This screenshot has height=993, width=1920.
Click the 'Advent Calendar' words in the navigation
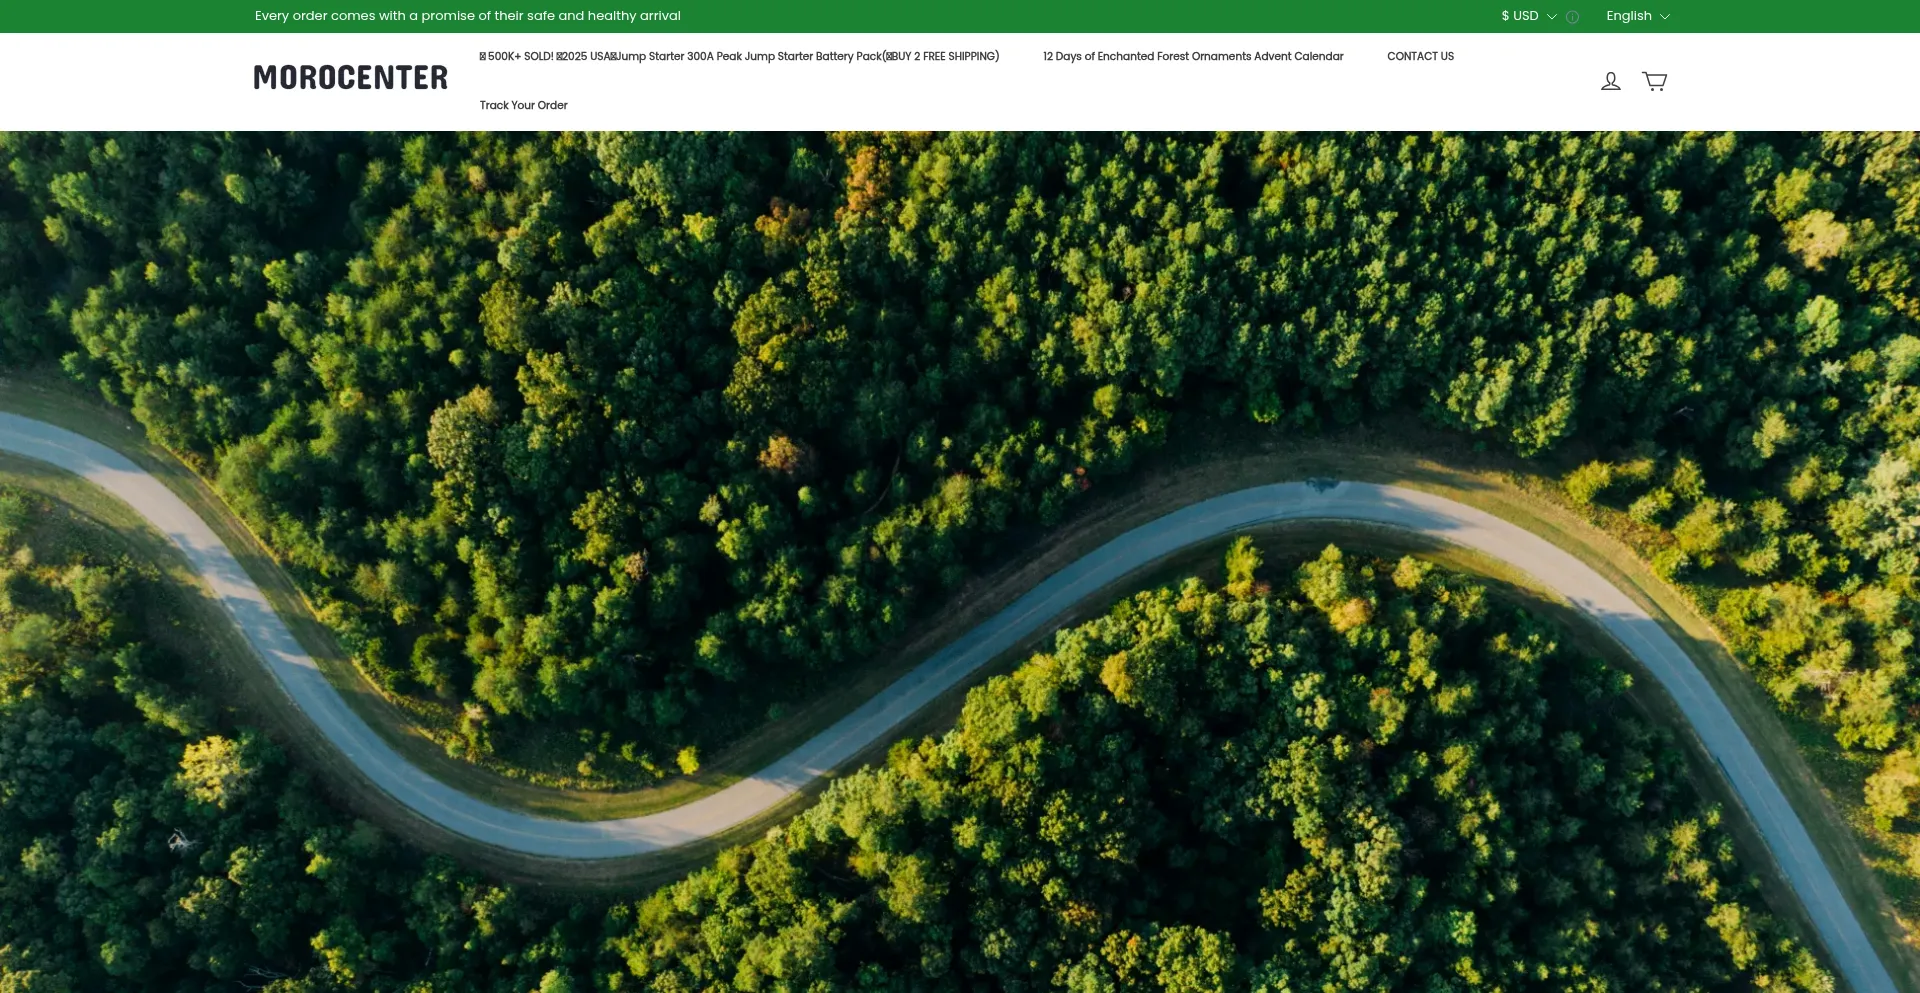[1298, 57]
